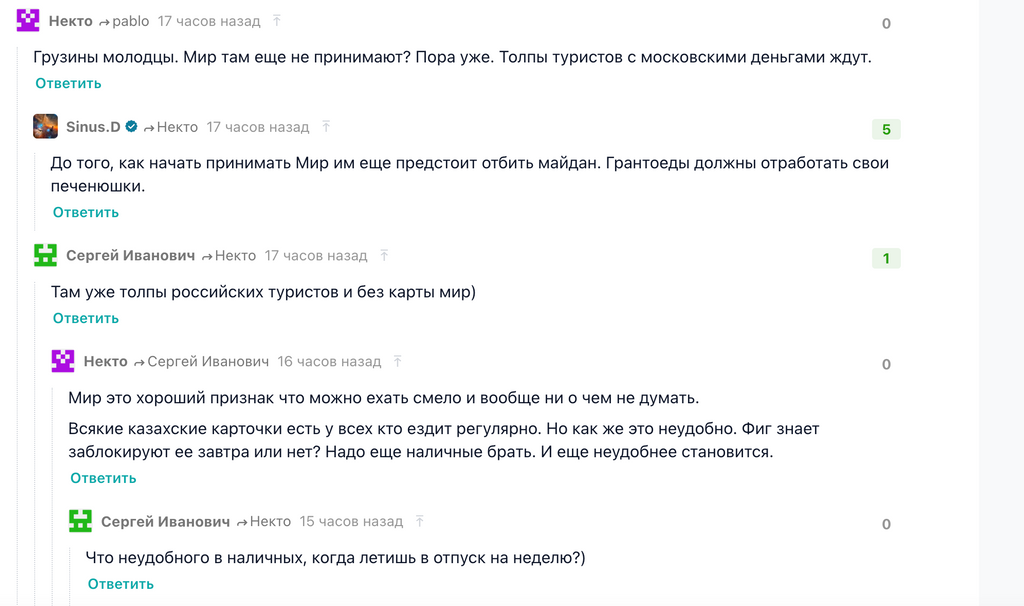Click Некто's avatar in the reply to Сергей Иванович

(x=65, y=360)
